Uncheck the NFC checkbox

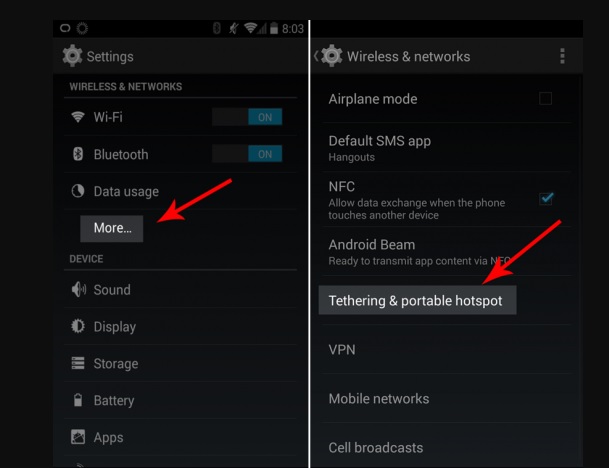coord(546,198)
